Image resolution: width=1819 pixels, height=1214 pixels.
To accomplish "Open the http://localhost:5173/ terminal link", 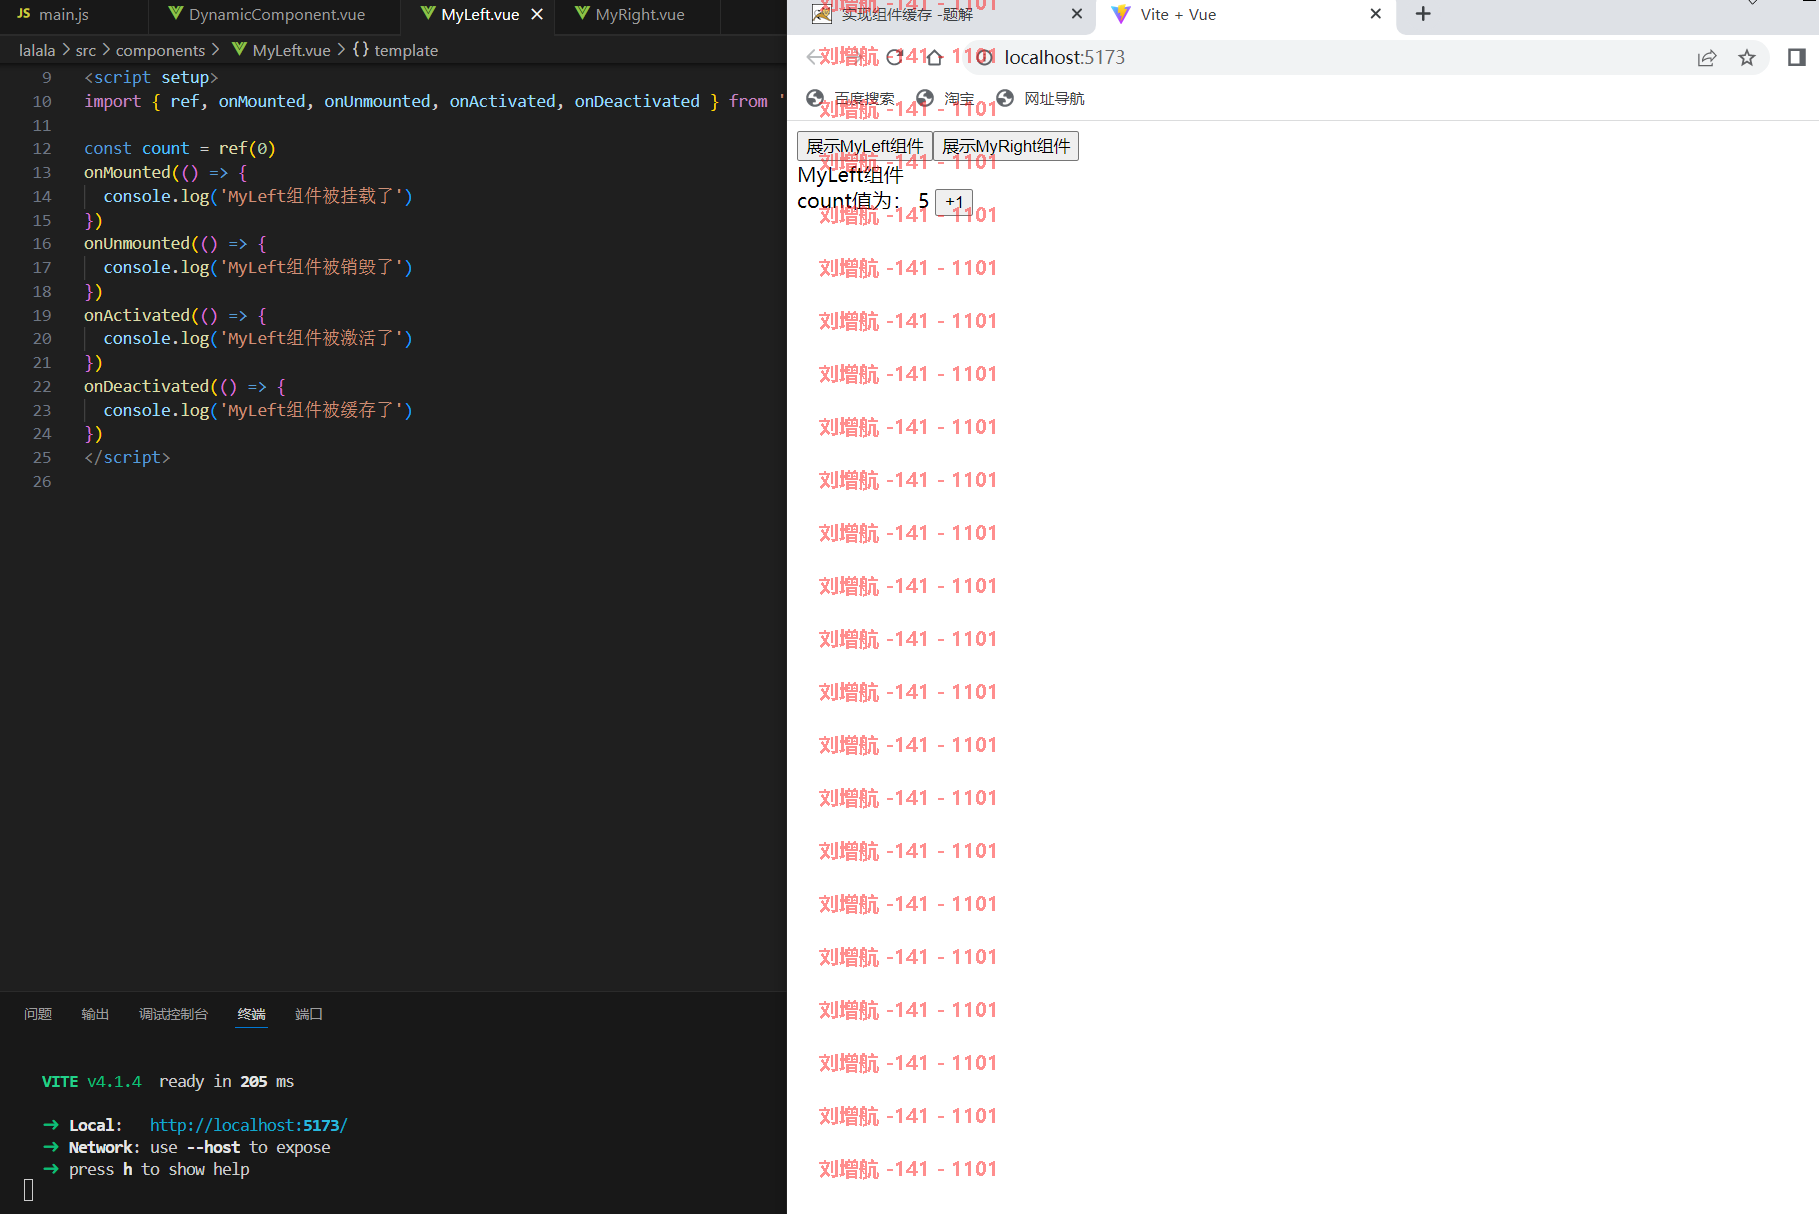I will tap(248, 1125).
